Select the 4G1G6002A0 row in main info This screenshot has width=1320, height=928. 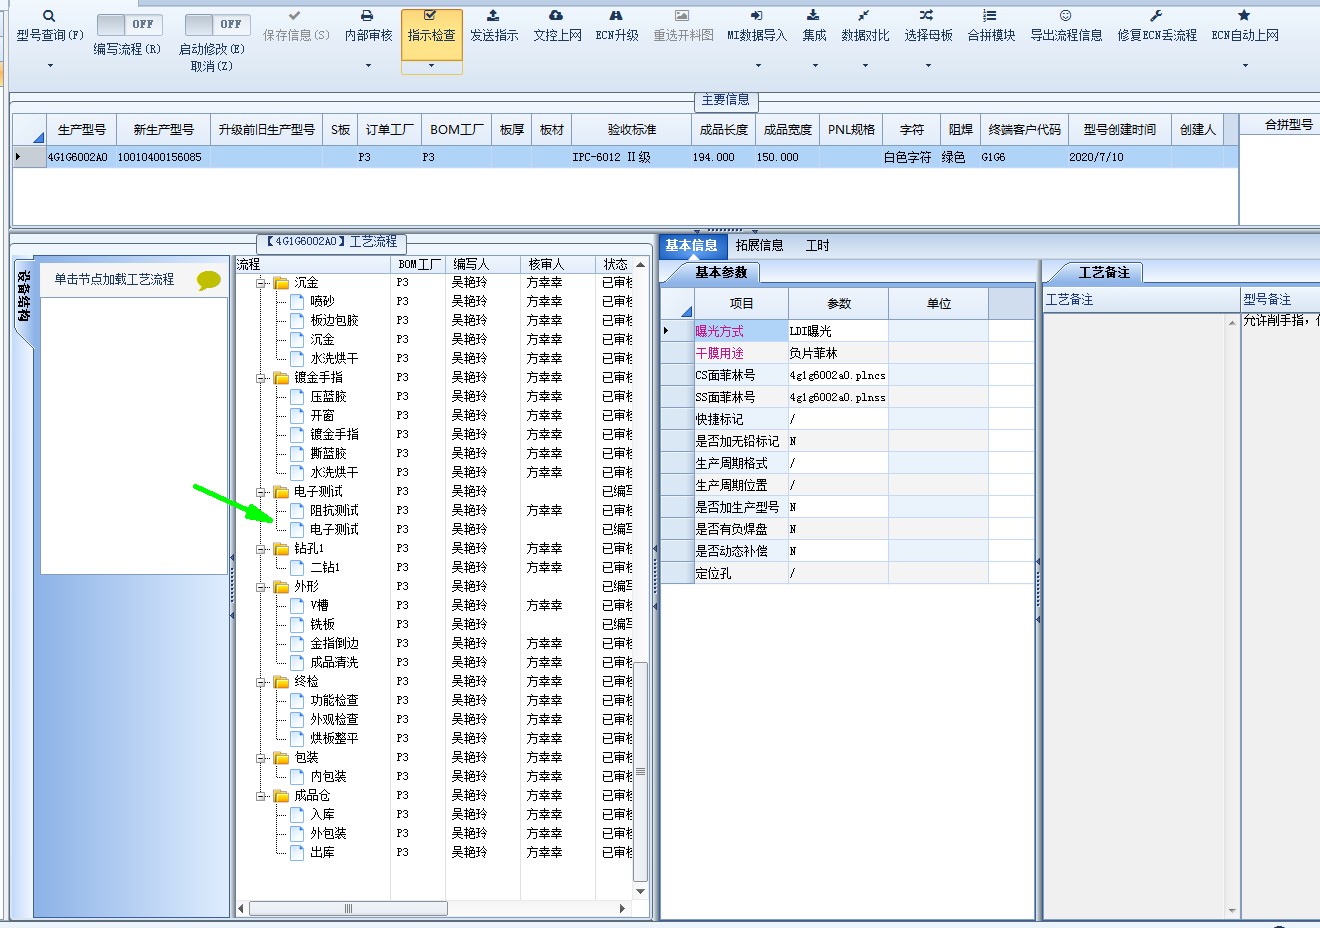click(625, 157)
